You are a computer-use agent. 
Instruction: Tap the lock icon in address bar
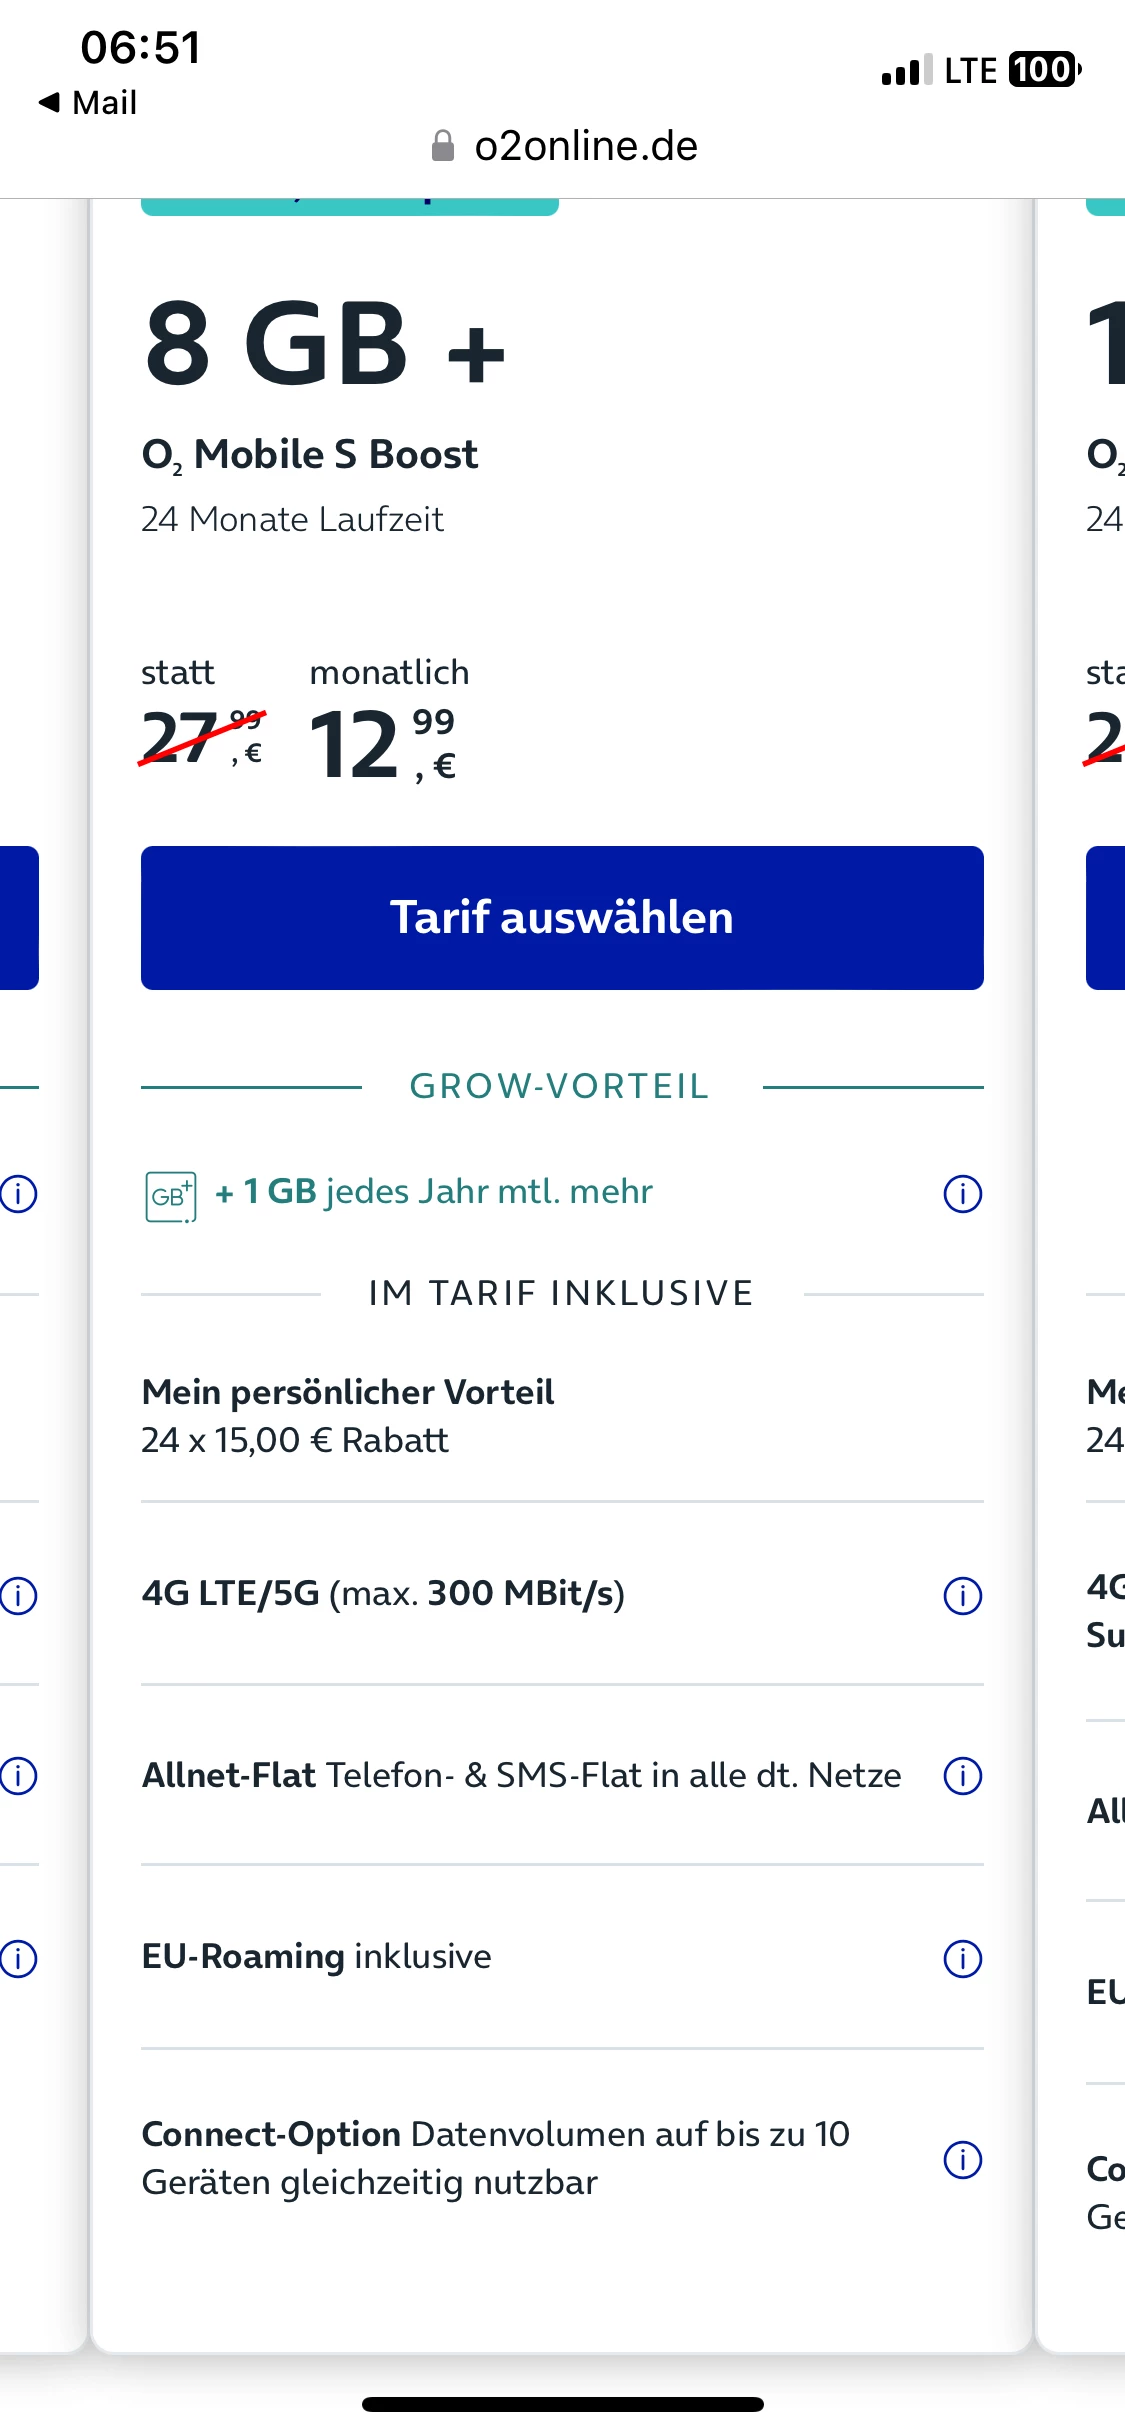pyautogui.click(x=442, y=147)
